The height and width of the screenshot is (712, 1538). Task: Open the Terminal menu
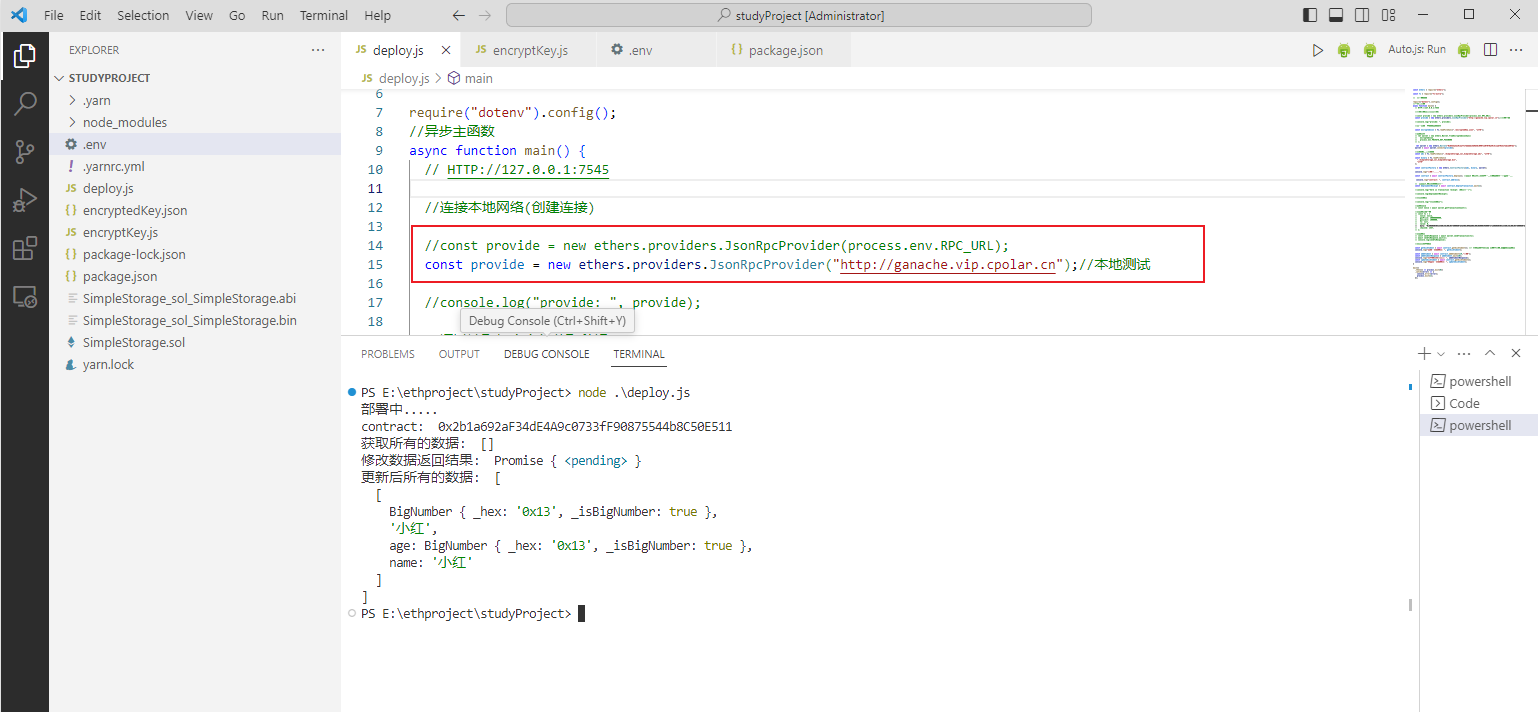[324, 15]
